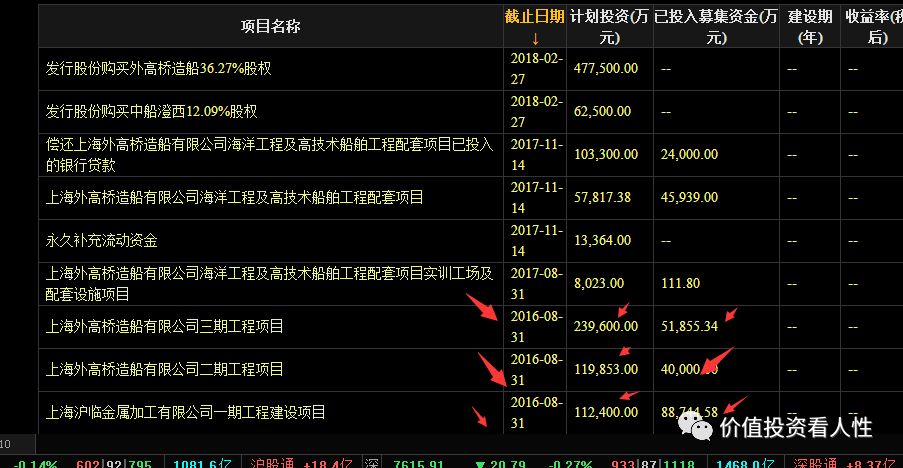Click planned investment value 57,817.38
The width and height of the screenshot is (903, 468).
click(x=602, y=197)
